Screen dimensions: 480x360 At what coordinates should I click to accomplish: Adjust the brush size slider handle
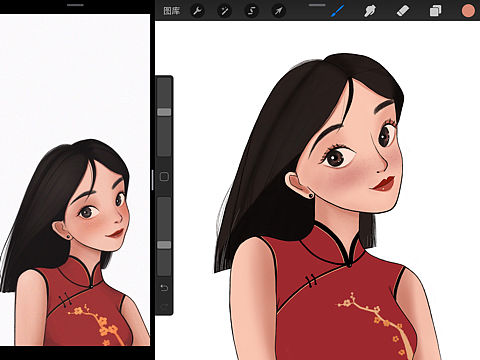[164, 112]
